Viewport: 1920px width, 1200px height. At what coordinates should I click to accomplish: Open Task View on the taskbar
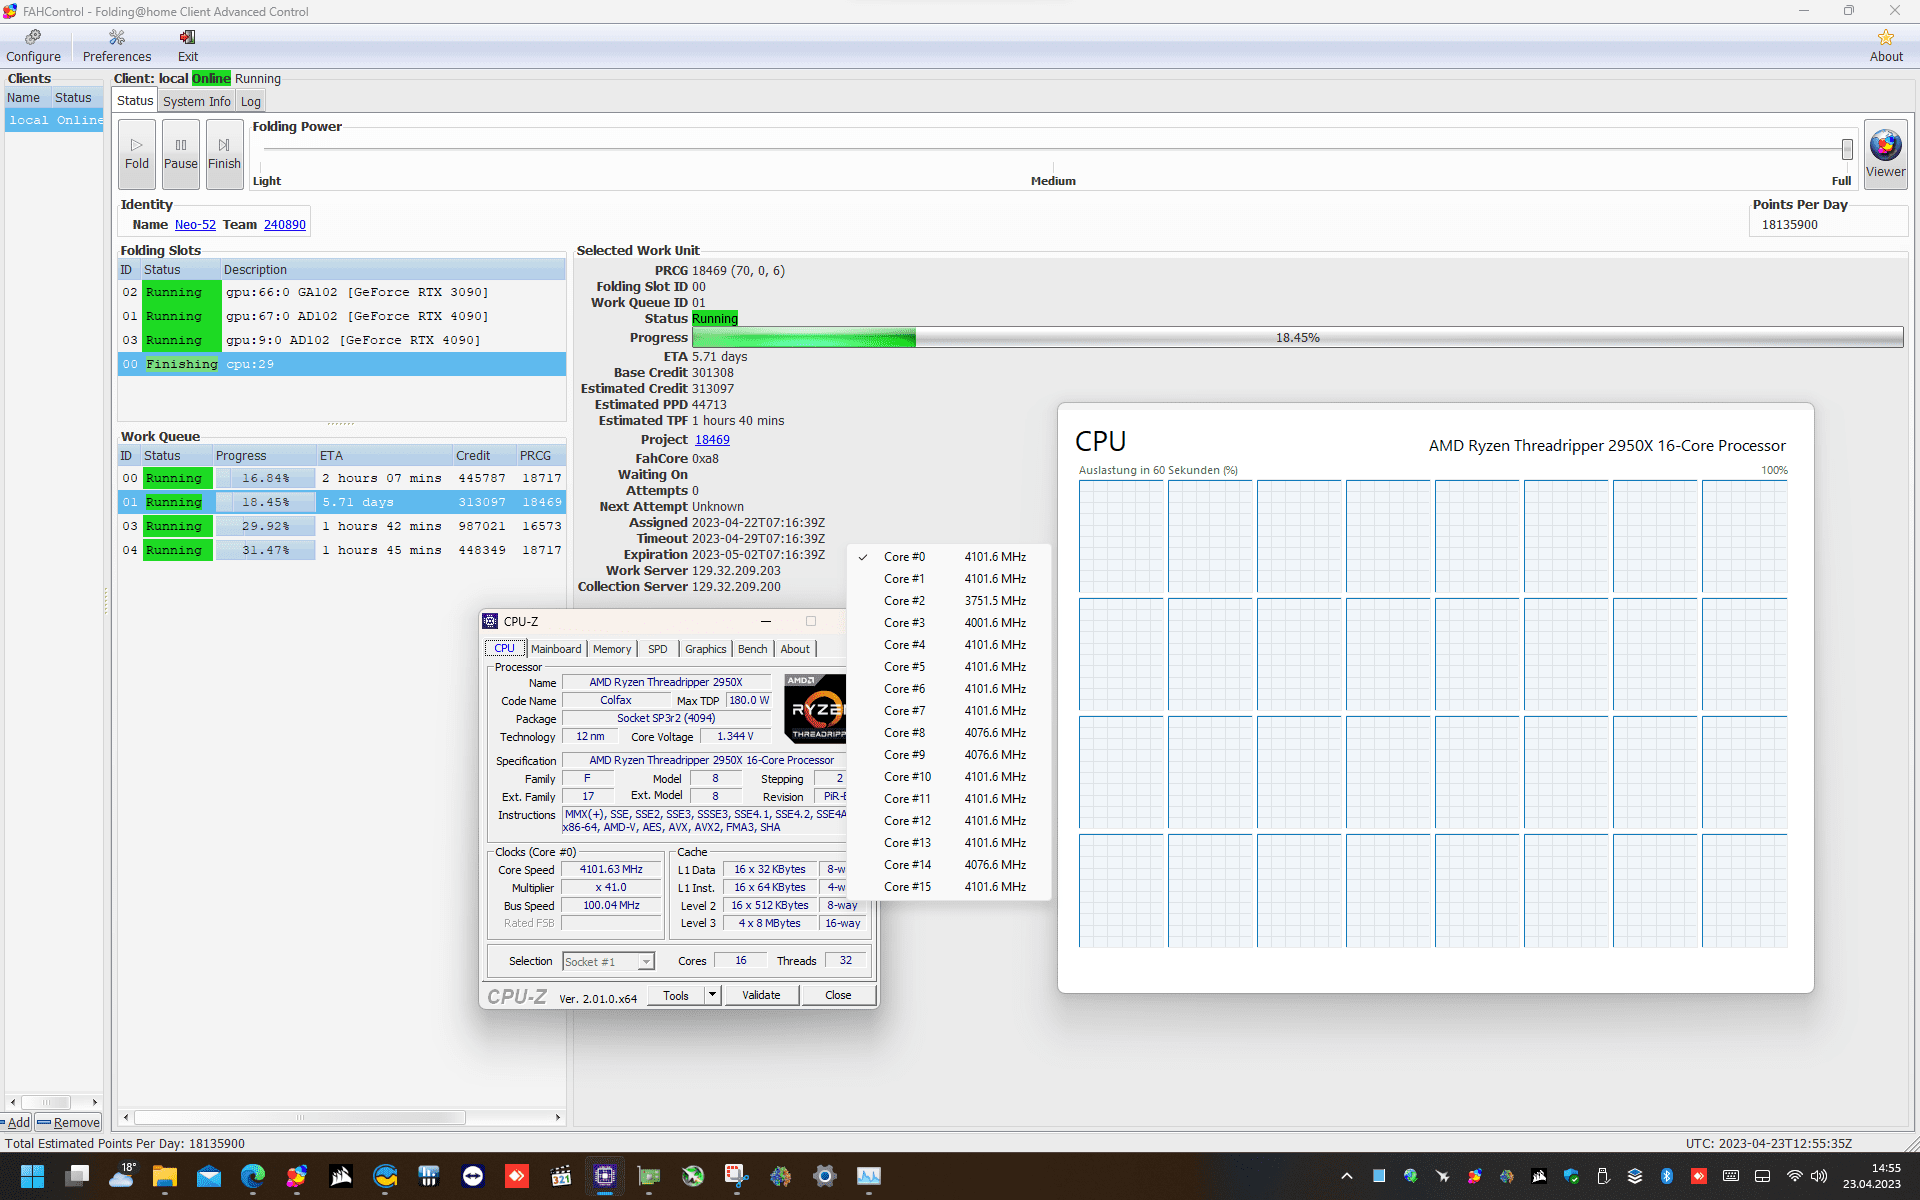[x=77, y=1176]
